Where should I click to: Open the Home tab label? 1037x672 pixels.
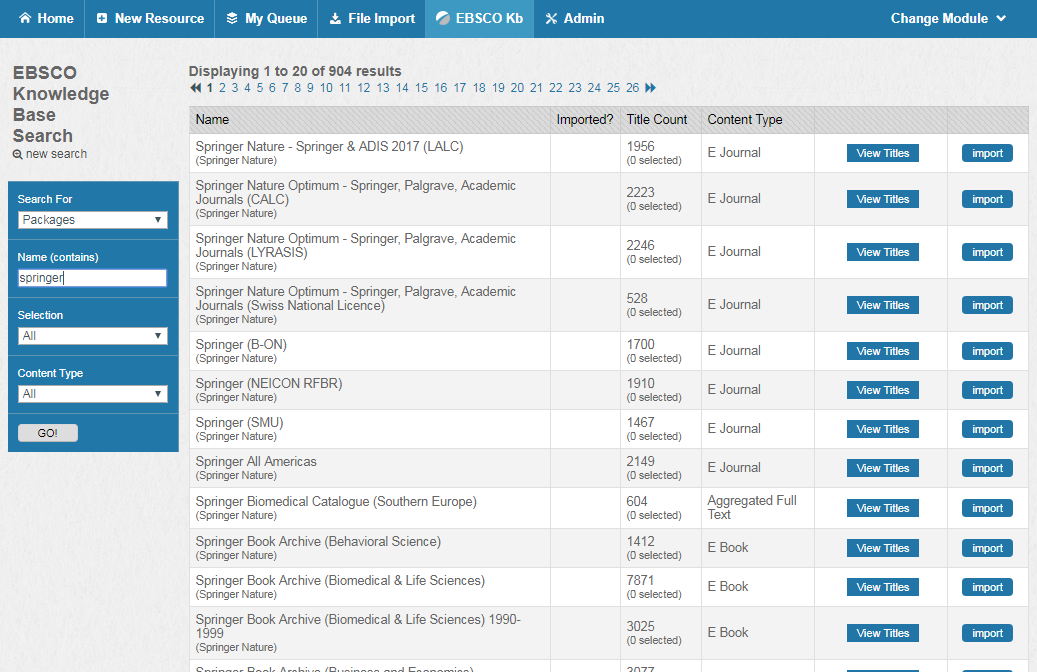point(56,19)
